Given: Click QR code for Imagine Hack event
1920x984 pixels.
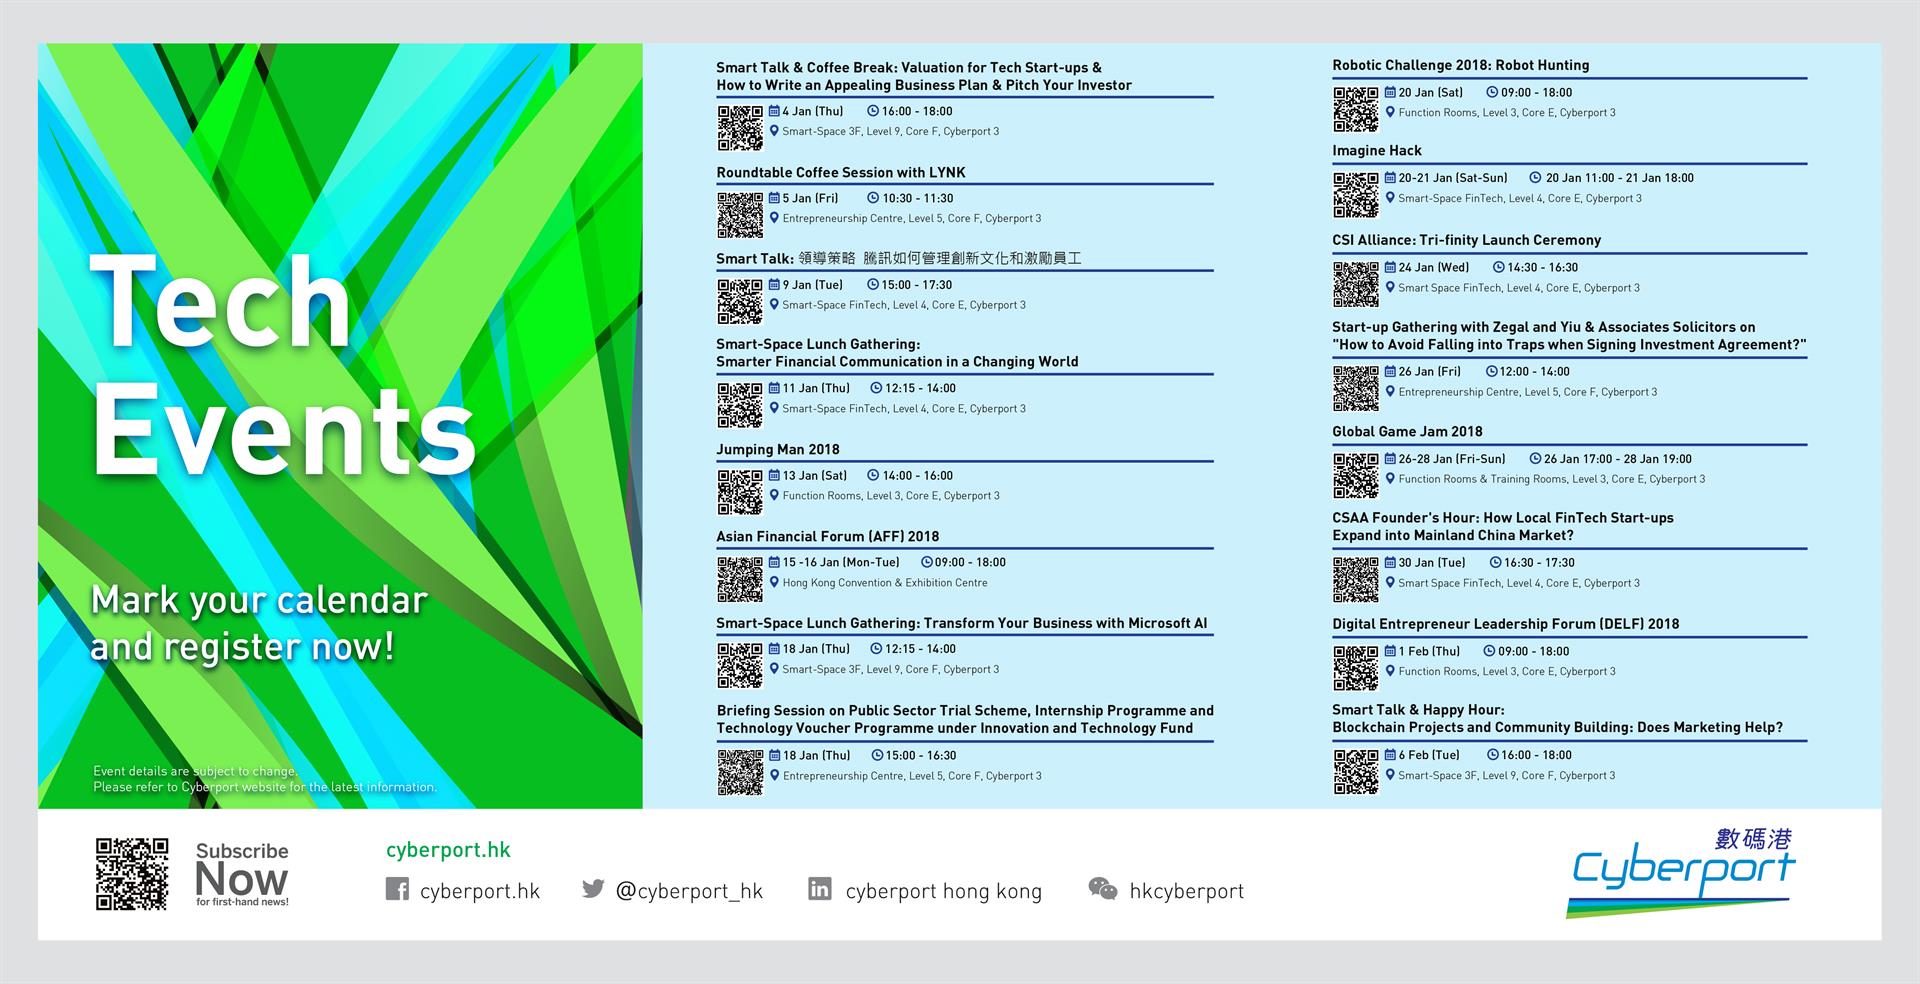Looking at the screenshot, I should coord(1356,195).
